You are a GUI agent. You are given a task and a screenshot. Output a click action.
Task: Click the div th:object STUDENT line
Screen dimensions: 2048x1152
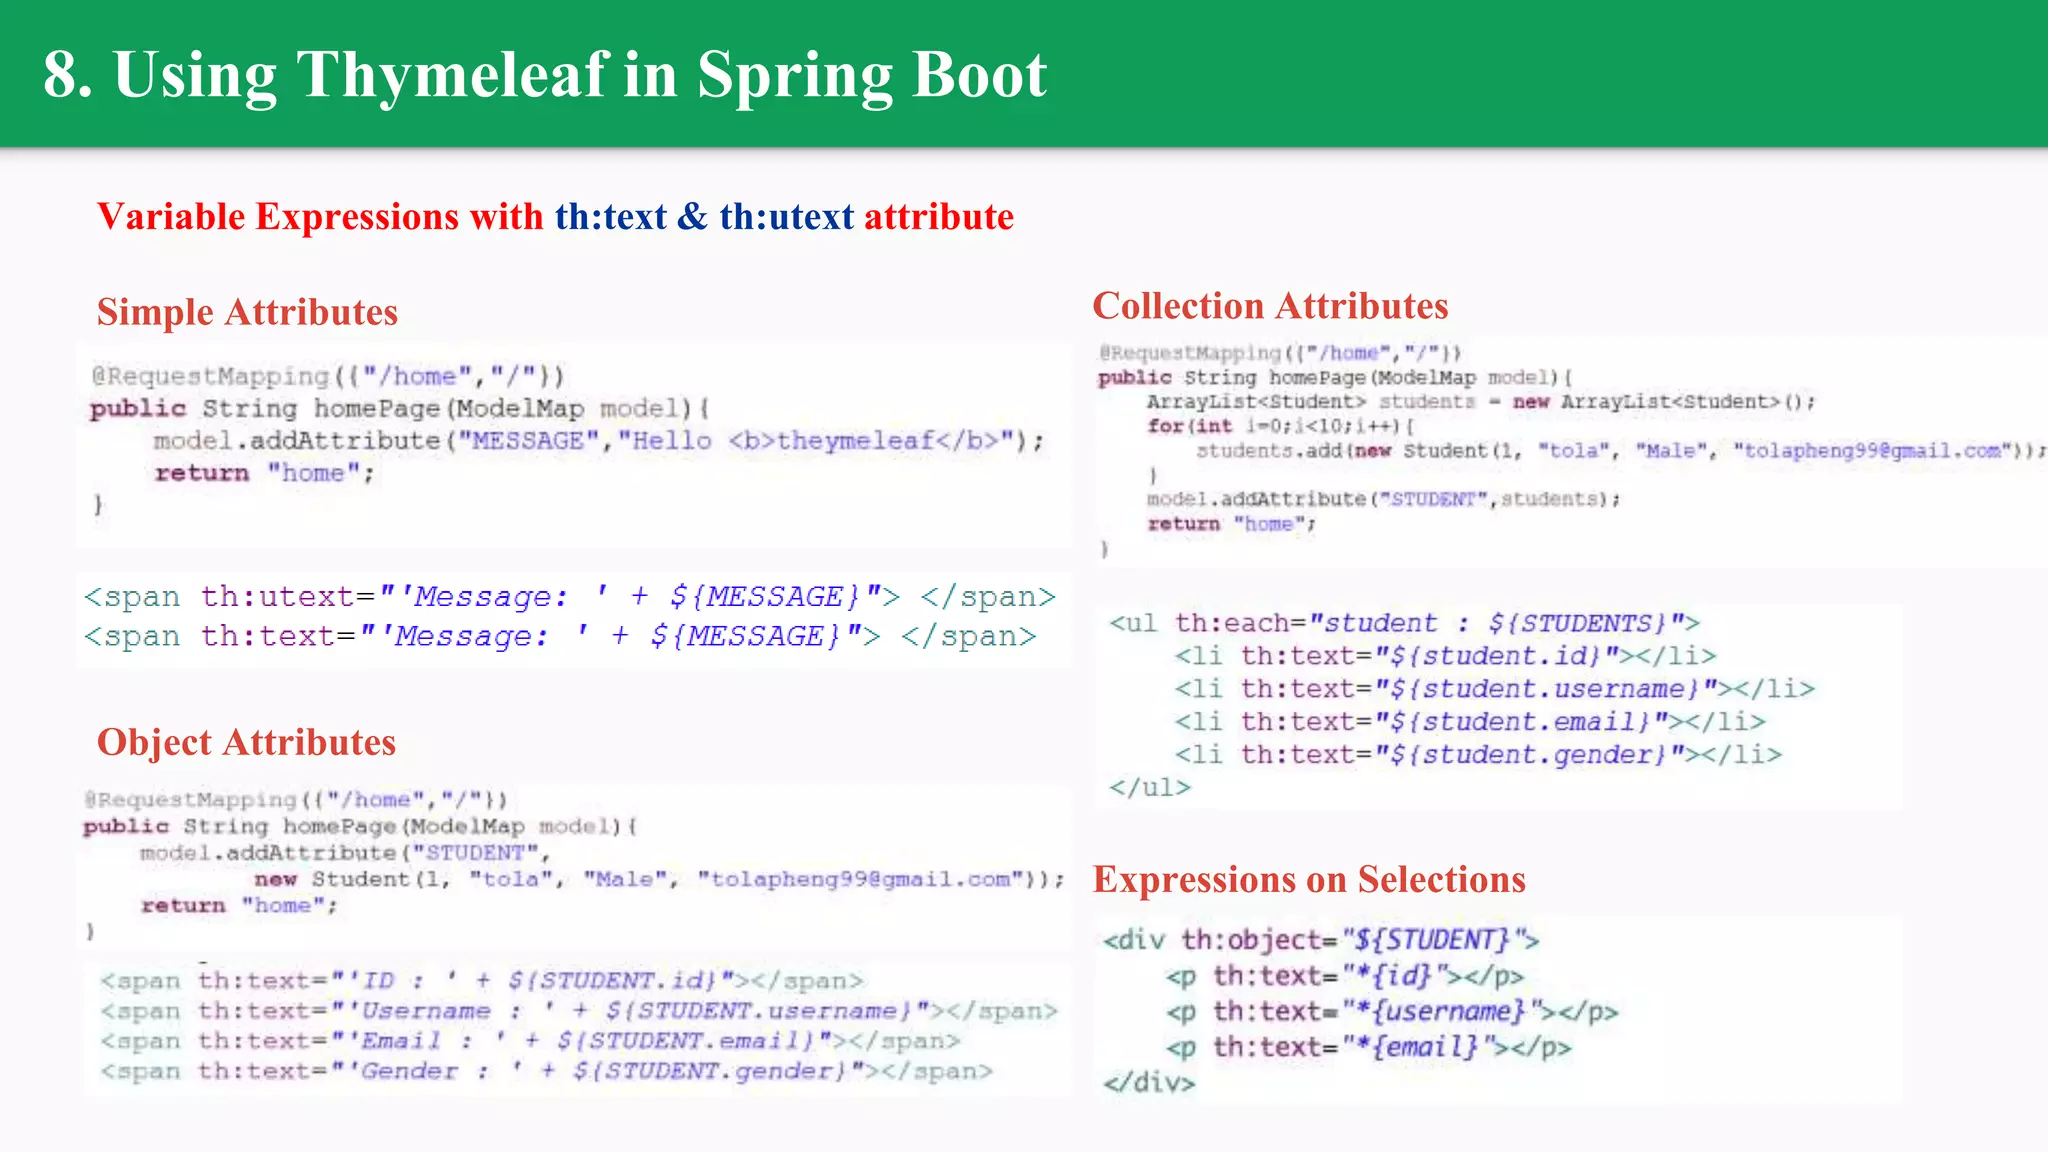point(1320,940)
